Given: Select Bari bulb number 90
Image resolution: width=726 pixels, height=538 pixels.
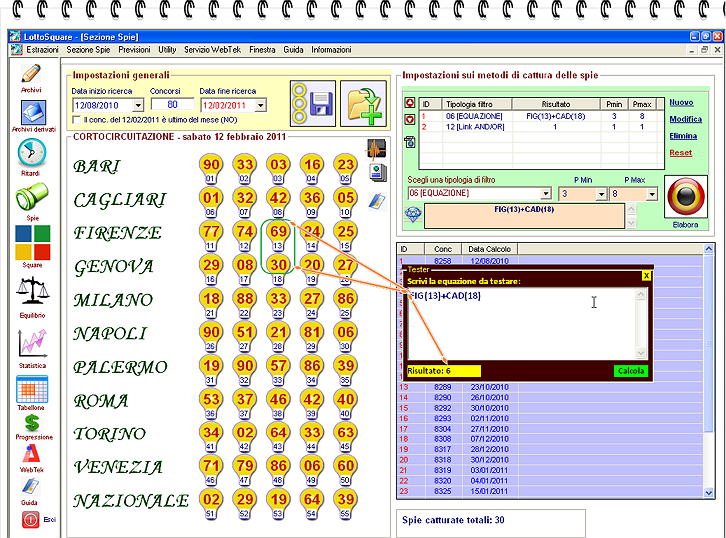Looking at the screenshot, I should click(211, 164).
